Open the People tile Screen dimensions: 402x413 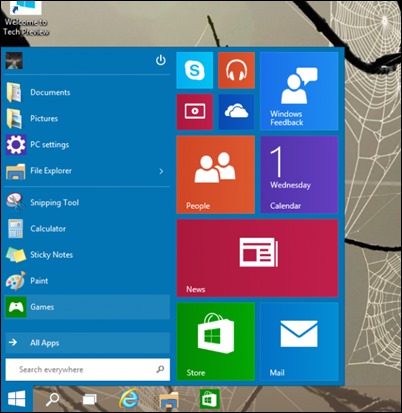point(215,175)
